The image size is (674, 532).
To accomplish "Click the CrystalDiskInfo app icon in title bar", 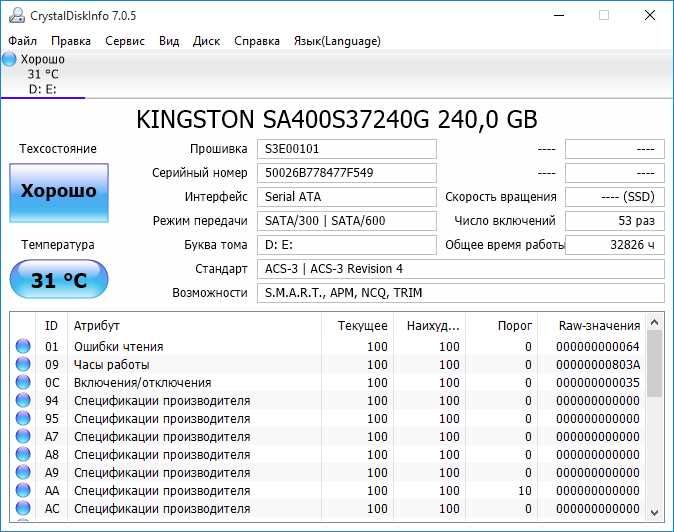I will coord(17,15).
